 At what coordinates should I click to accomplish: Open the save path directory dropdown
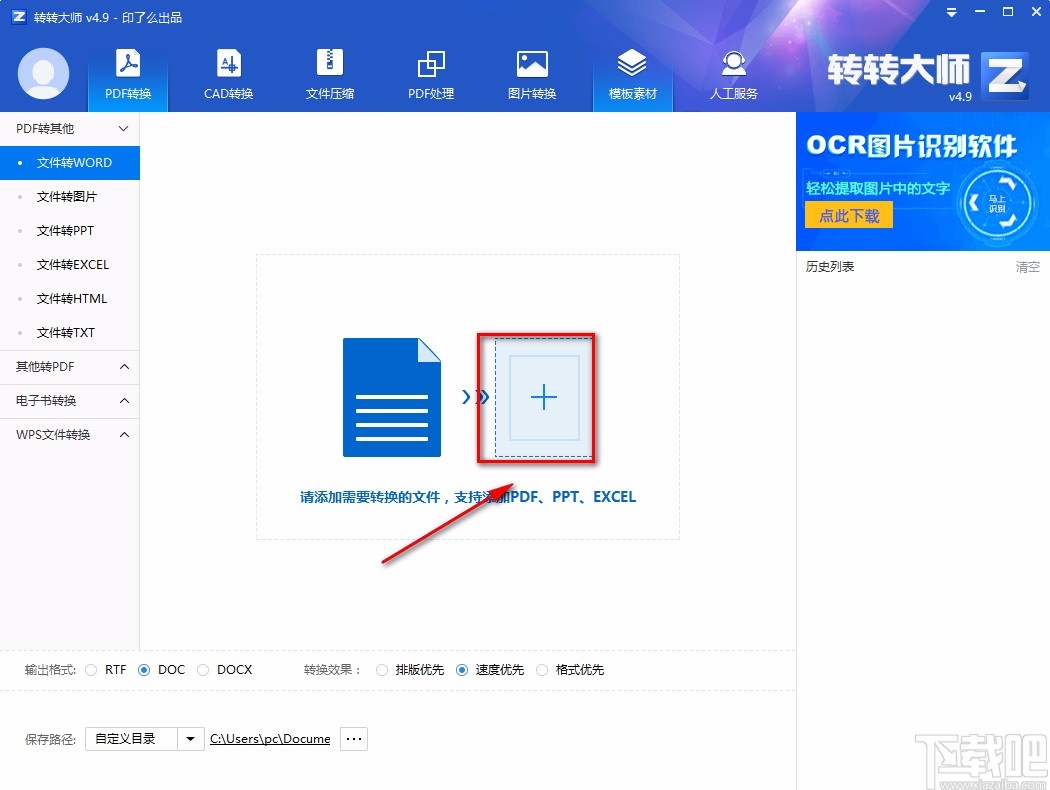(190, 738)
